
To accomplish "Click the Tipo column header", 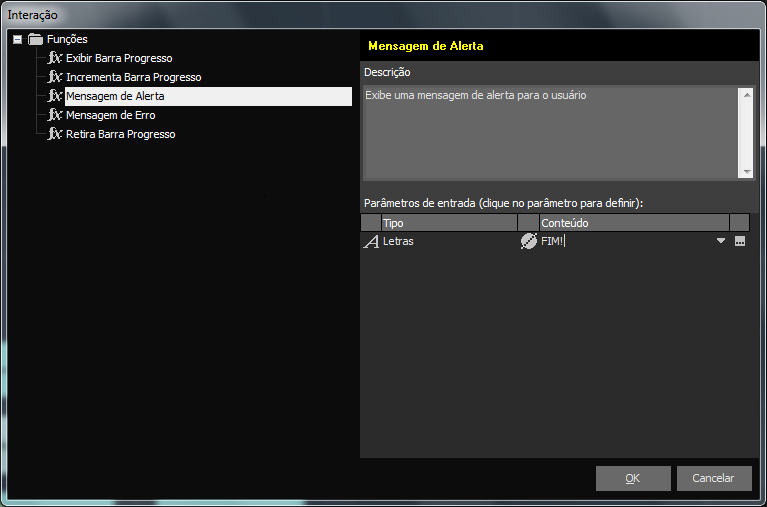I will pos(448,223).
